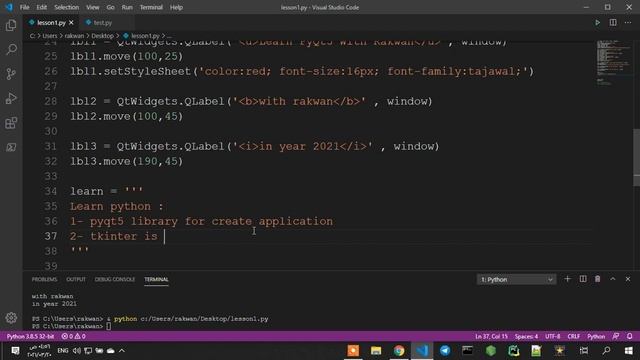
Task: Click the ENG language indicator in system tray
Action: [x=62, y=351]
